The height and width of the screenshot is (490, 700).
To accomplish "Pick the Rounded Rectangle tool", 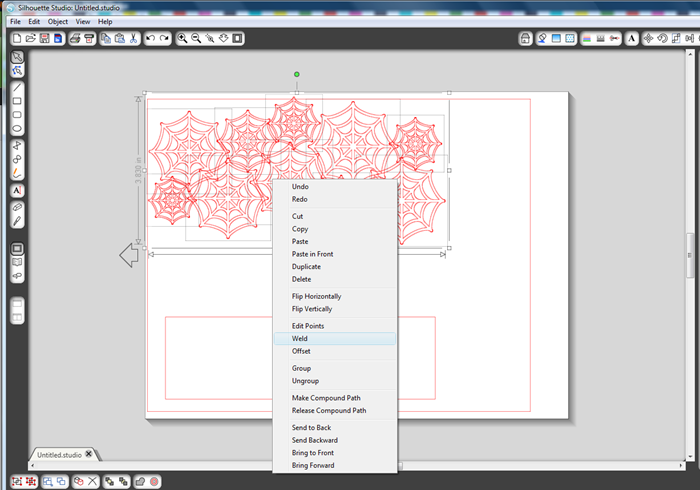I will [x=17, y=115].
